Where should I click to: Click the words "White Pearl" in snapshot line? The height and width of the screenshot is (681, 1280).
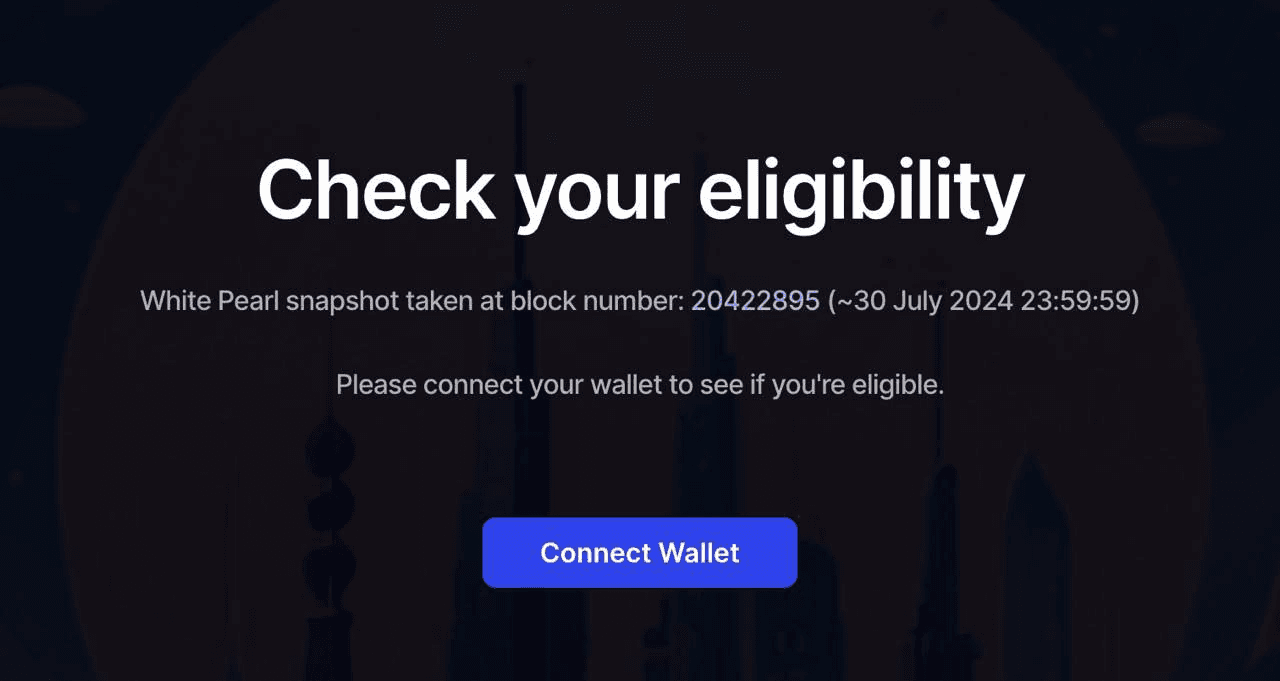(210, 300)
